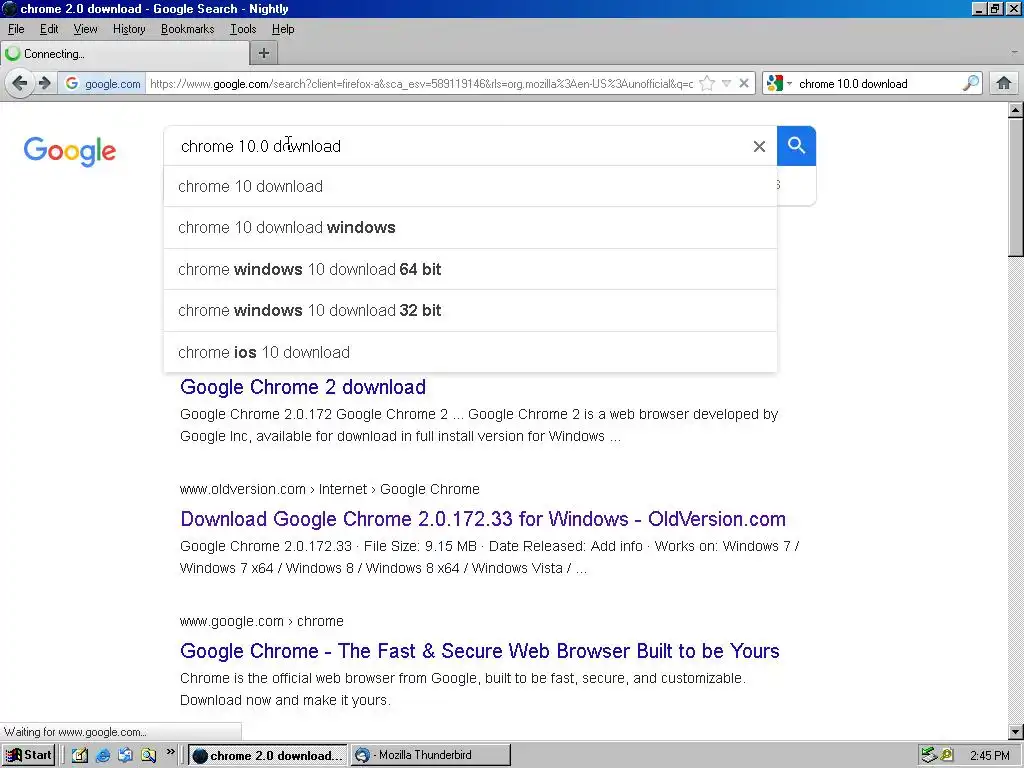Click the Google logo

[70, 151]
